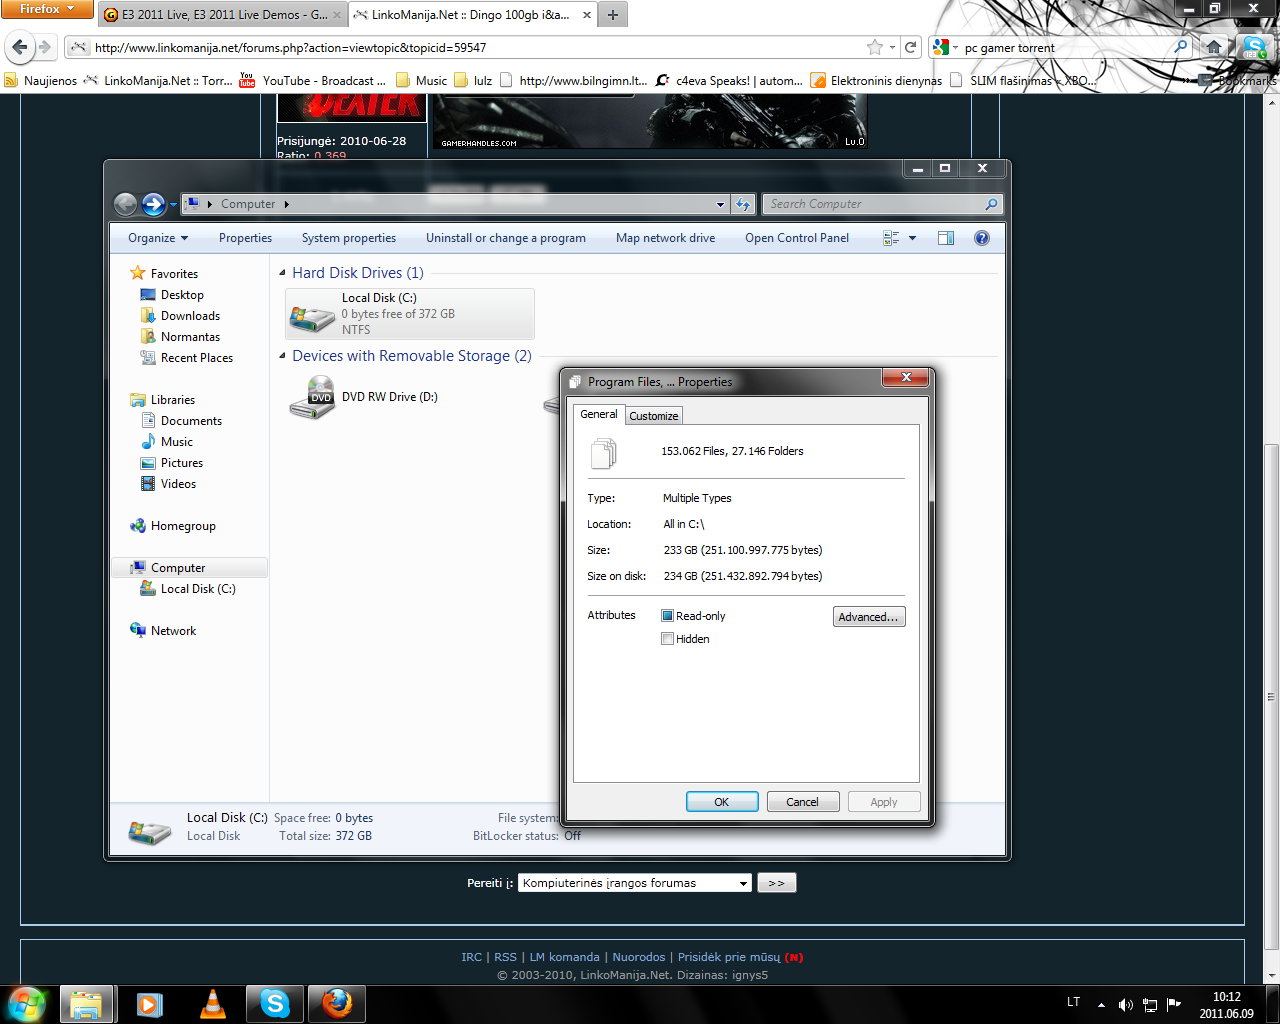
Task: Click the VLC media player taskbar icon
Action: 213,1004
